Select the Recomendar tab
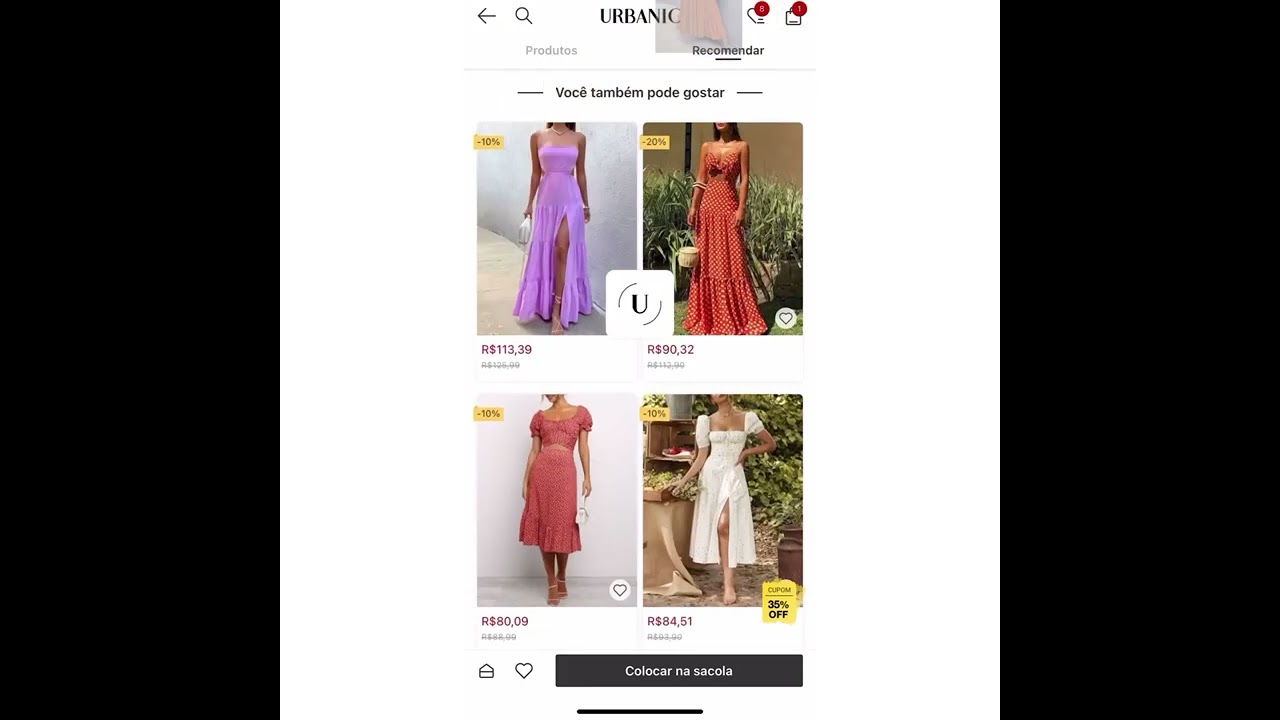This screenshot has height=720, width=1280. 728,50
